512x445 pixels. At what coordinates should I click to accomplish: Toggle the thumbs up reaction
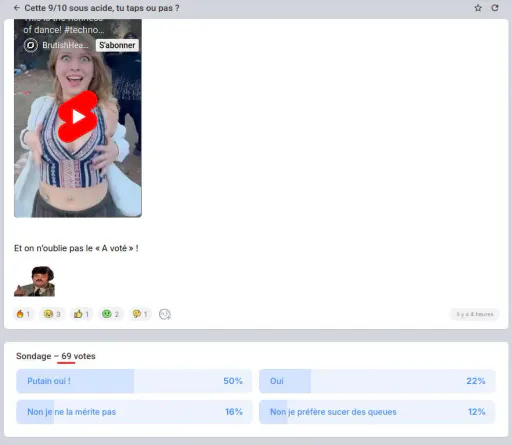81,314
